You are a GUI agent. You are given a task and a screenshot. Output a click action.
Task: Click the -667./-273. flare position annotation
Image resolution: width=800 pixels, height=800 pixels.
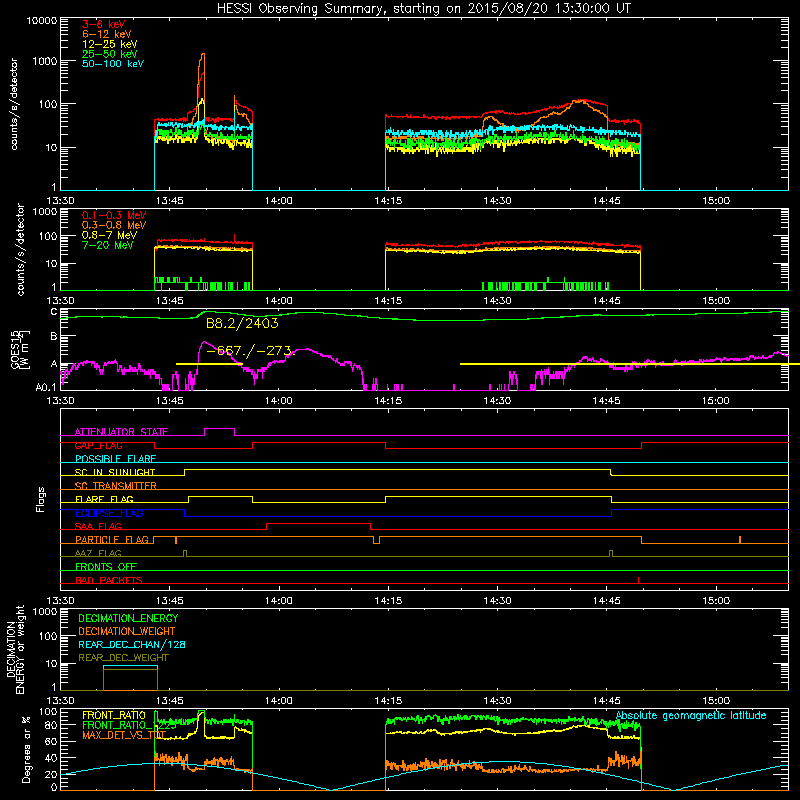click(x=249, y=351)
